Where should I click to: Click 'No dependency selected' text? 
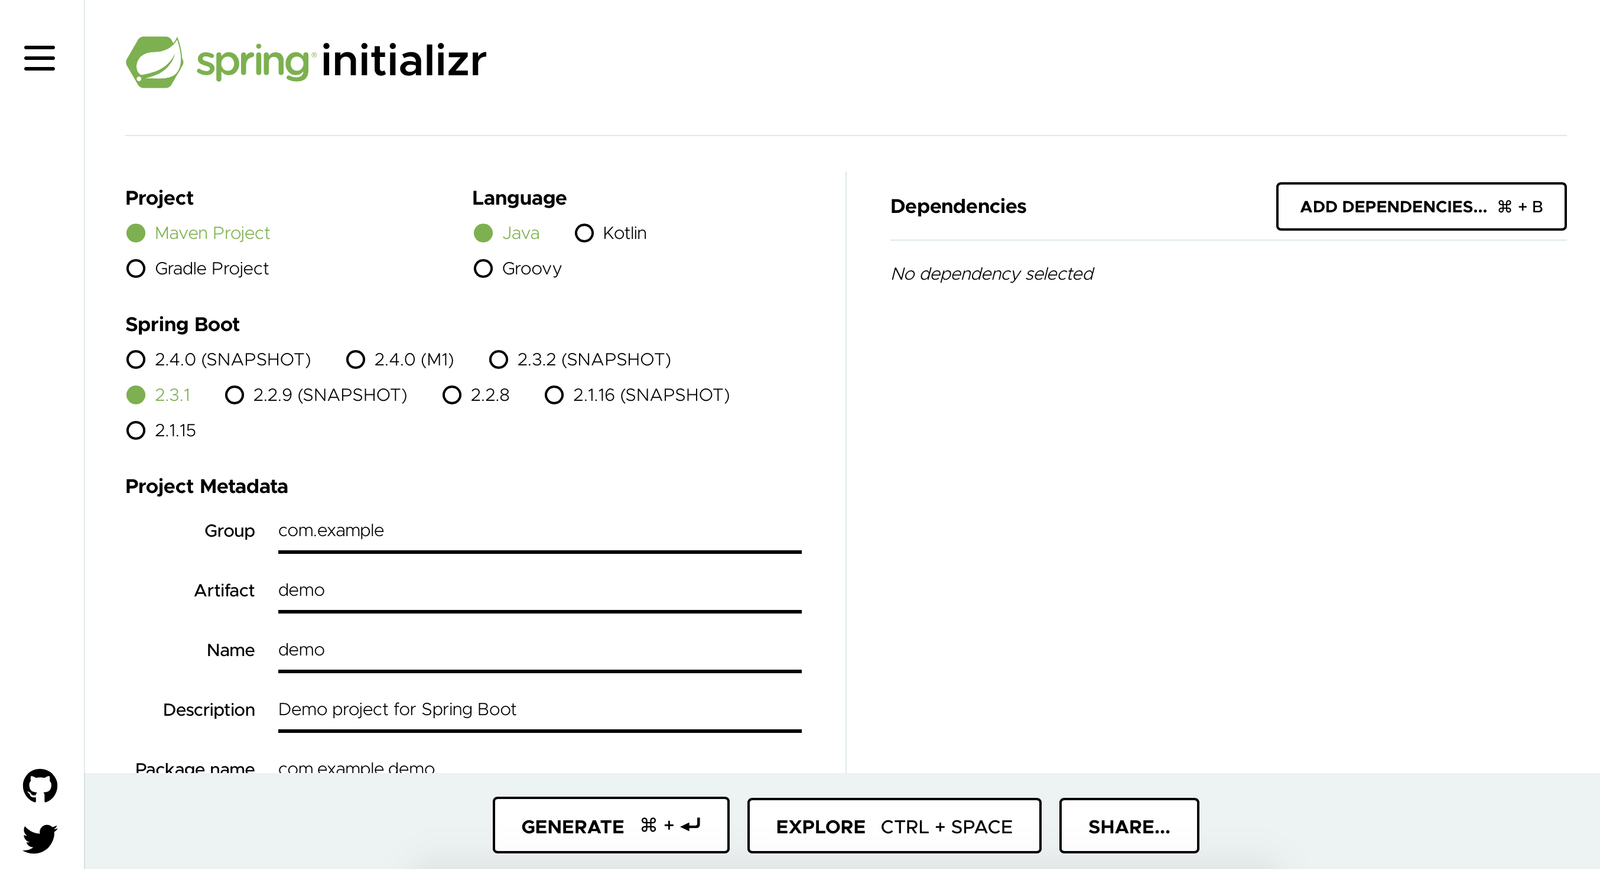click(x=992, y=274)
